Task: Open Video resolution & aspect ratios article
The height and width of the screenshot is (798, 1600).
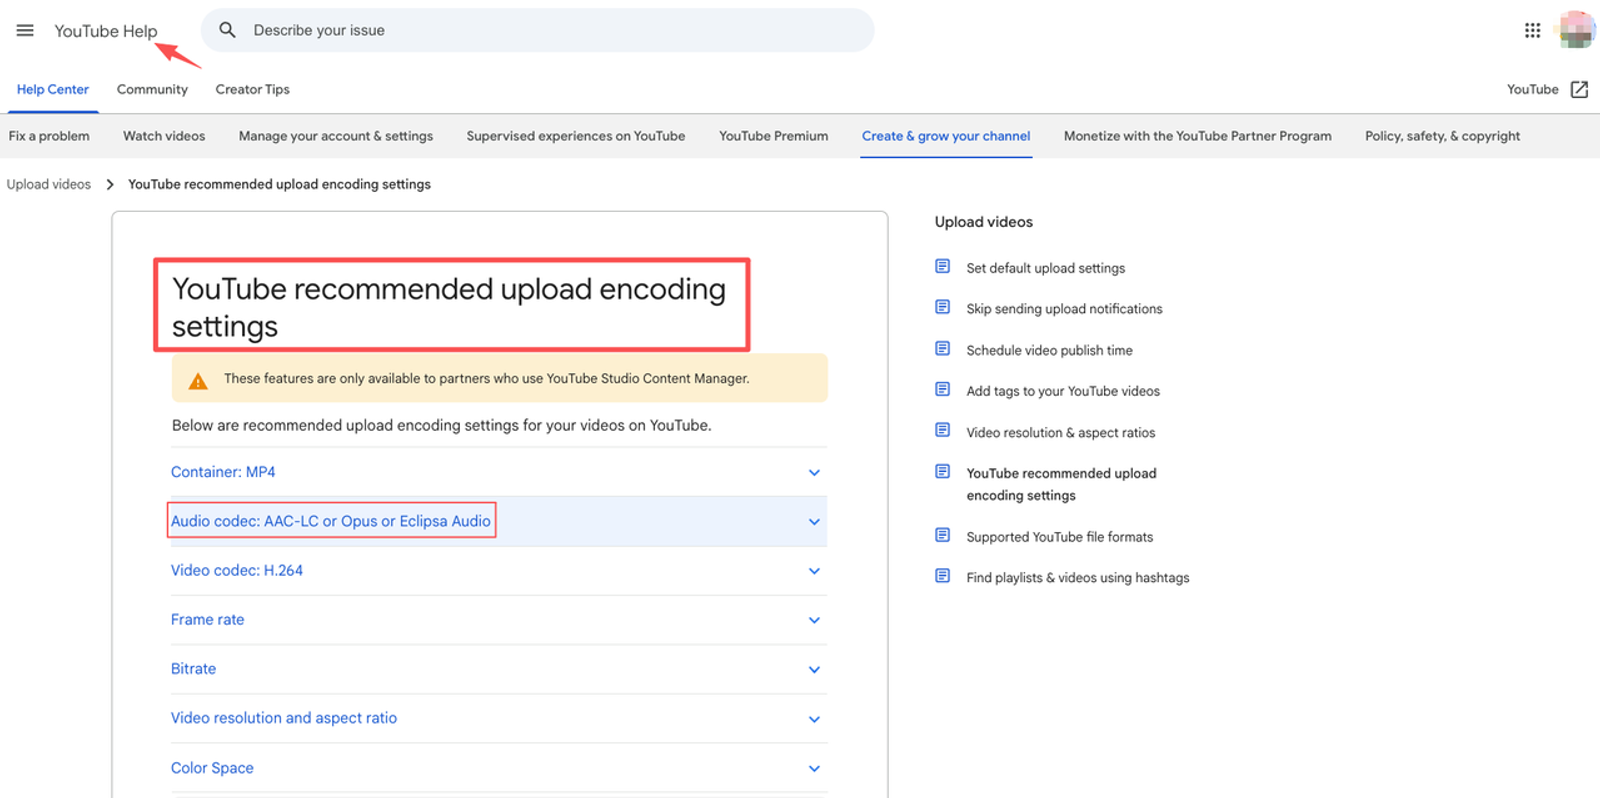Action: (x=1061, y=432)
